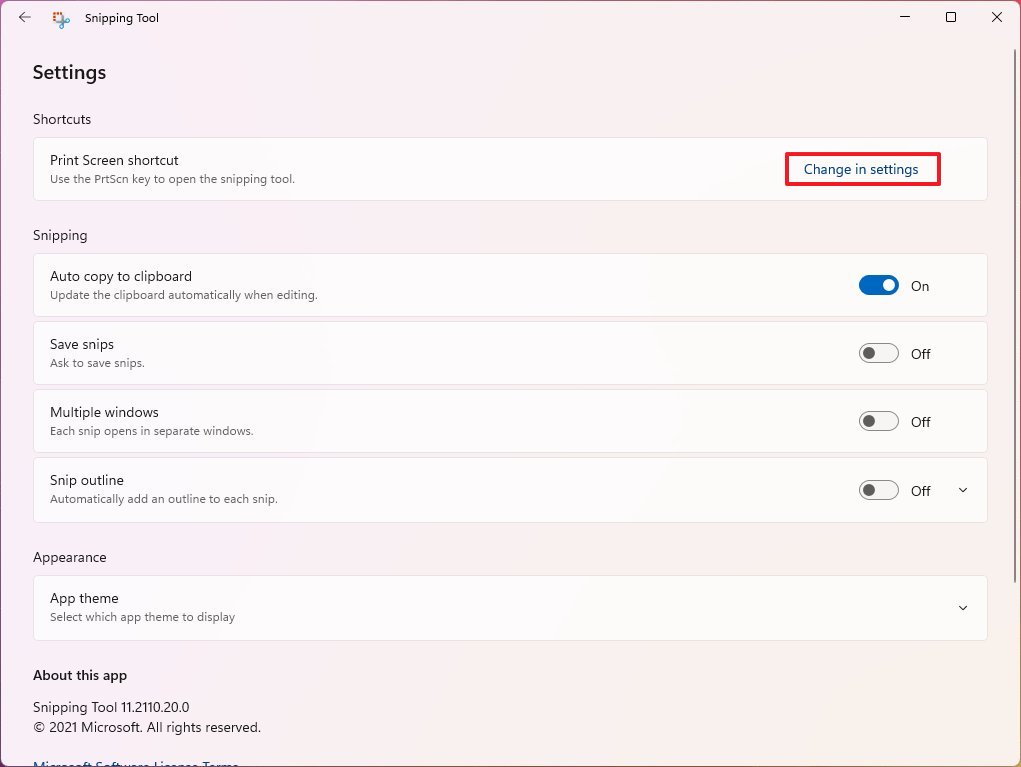Click the vertical scrollbar

1016,316
